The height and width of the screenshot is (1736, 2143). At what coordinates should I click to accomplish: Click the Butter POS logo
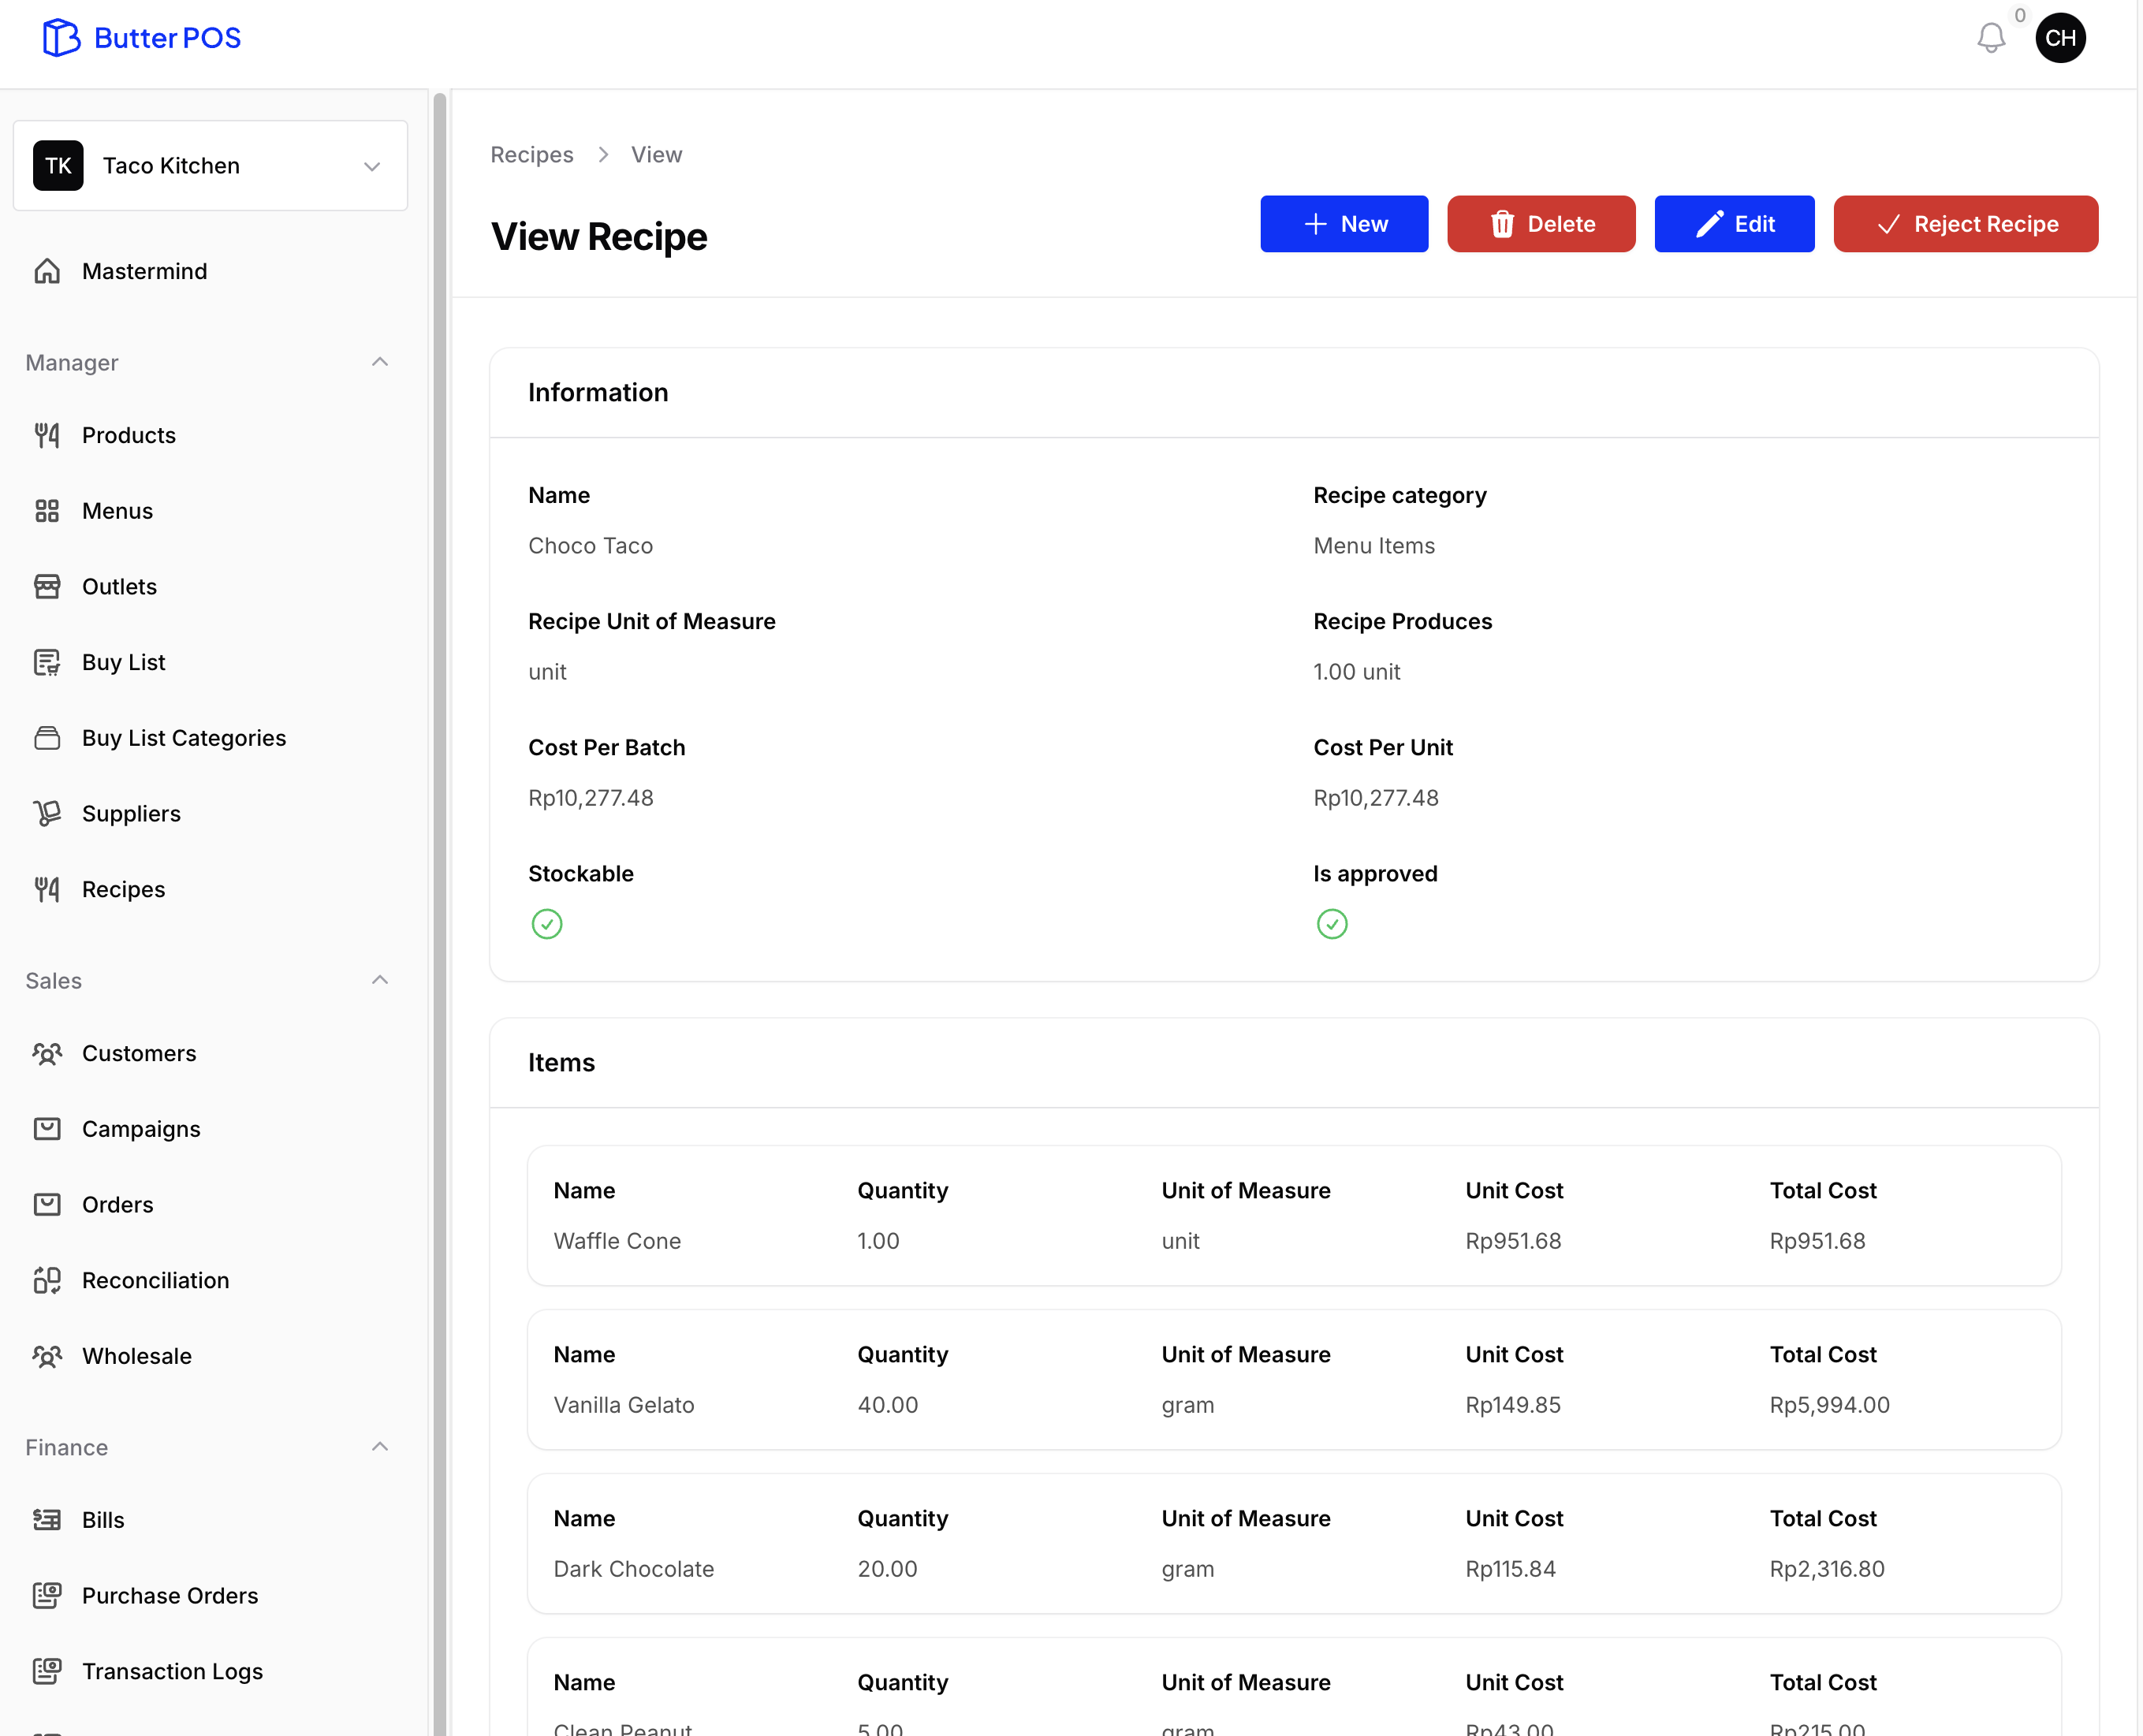click(141, 38)
